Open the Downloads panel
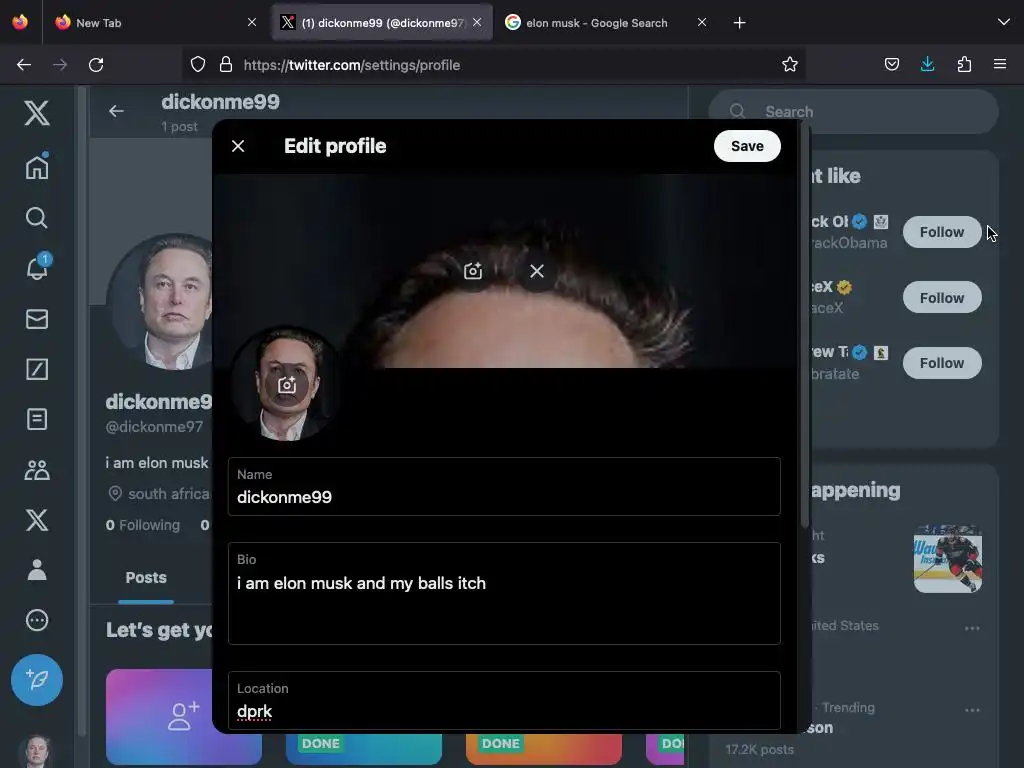 [x=927, y=64]
